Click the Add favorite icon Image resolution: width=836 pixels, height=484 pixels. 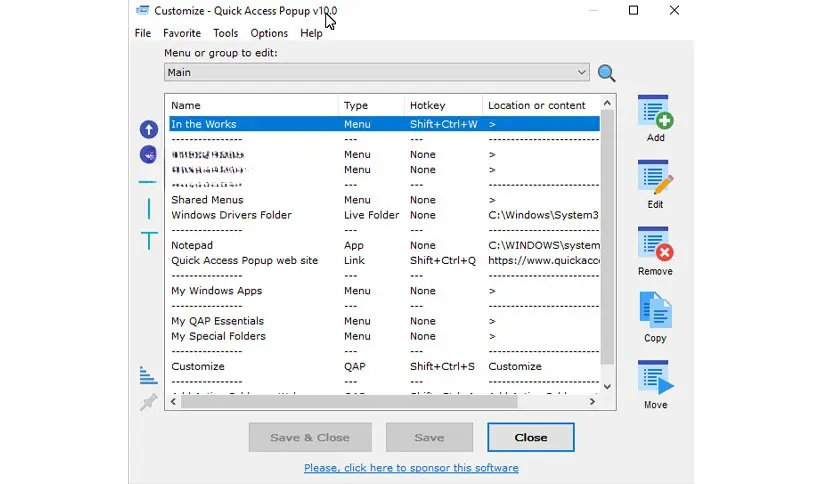pyautogui.click(x=655, y=112)
